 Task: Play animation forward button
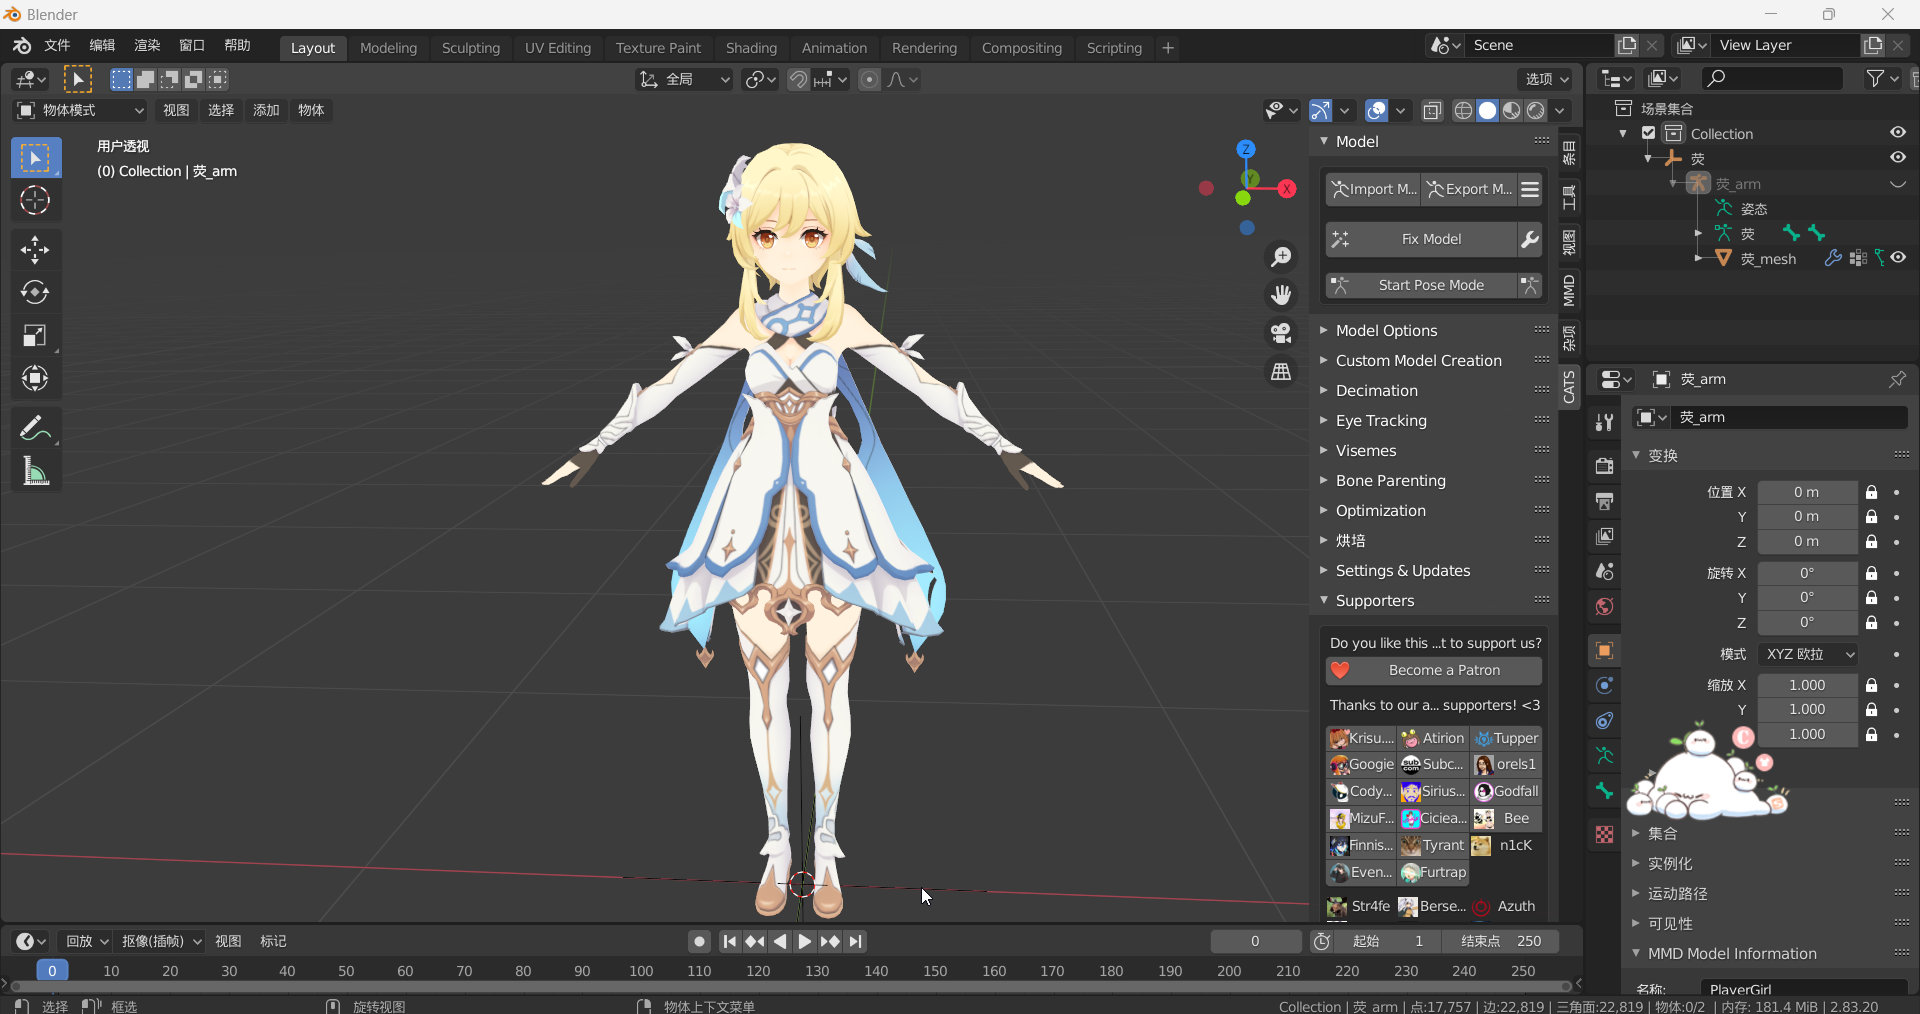(x=805, y=941)
